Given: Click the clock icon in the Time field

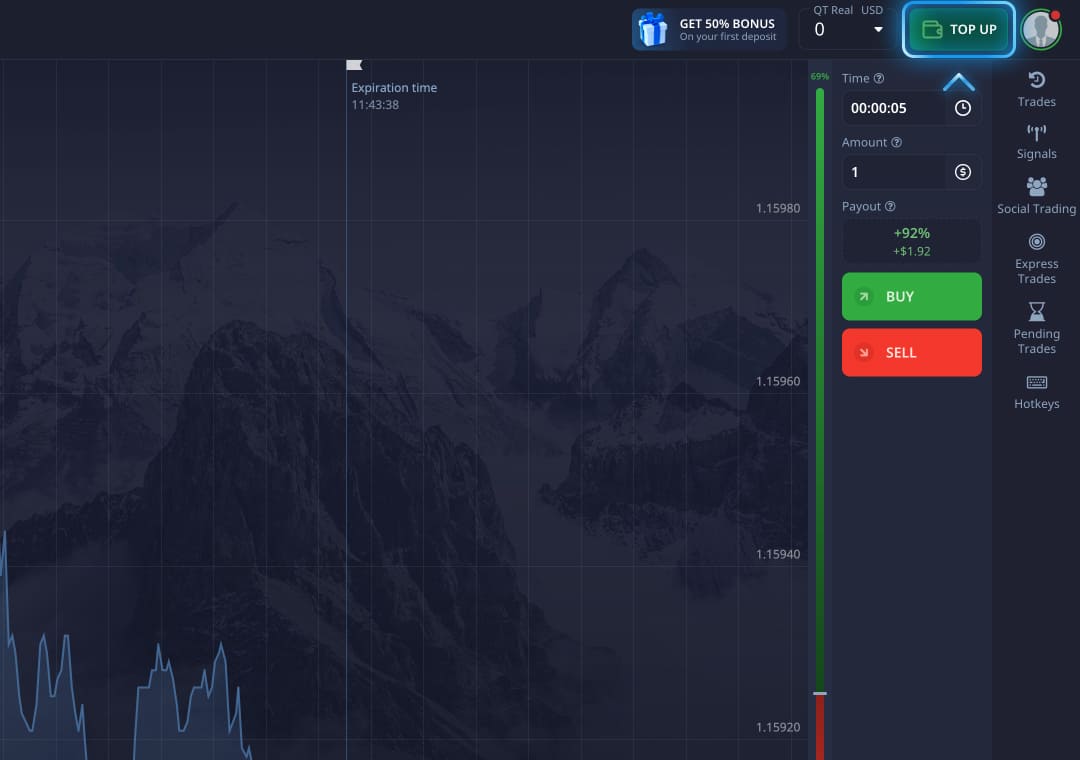Looking at the screenshot, I should [962, 108].
